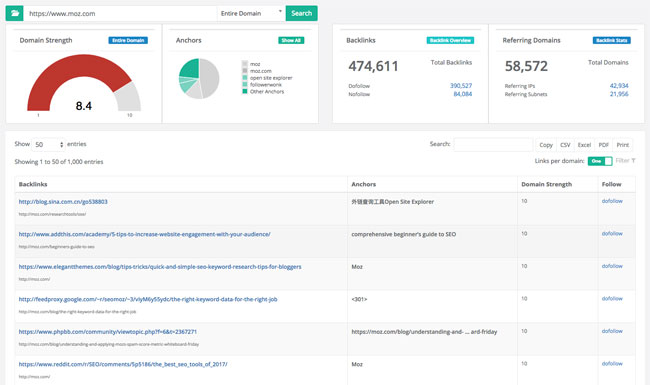The image size is (650, 385).
Task: Open the Backlink Overview tab badge
Action: (x=450, y=40)
